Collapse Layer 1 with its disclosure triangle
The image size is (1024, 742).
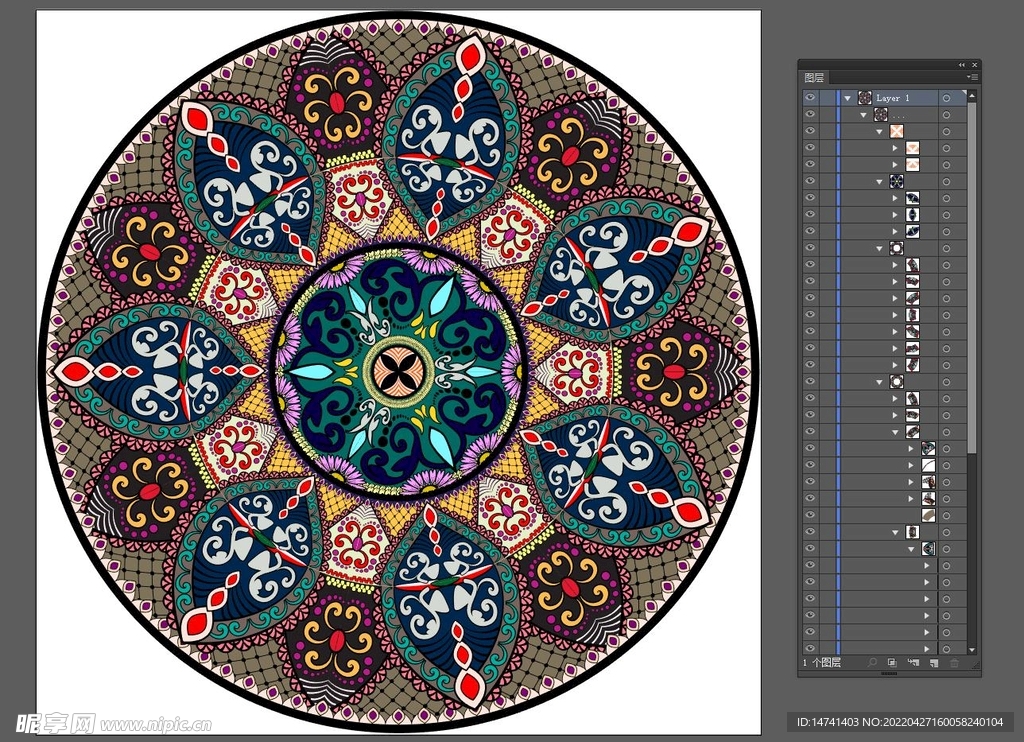point(848,98)
